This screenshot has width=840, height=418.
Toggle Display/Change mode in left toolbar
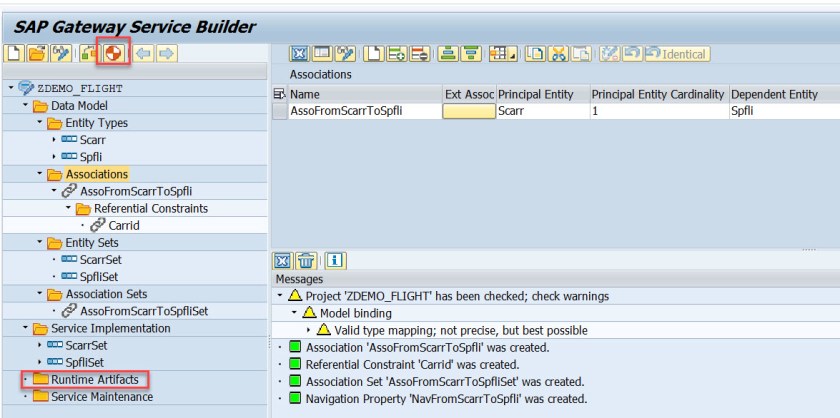tap(61, 54)
